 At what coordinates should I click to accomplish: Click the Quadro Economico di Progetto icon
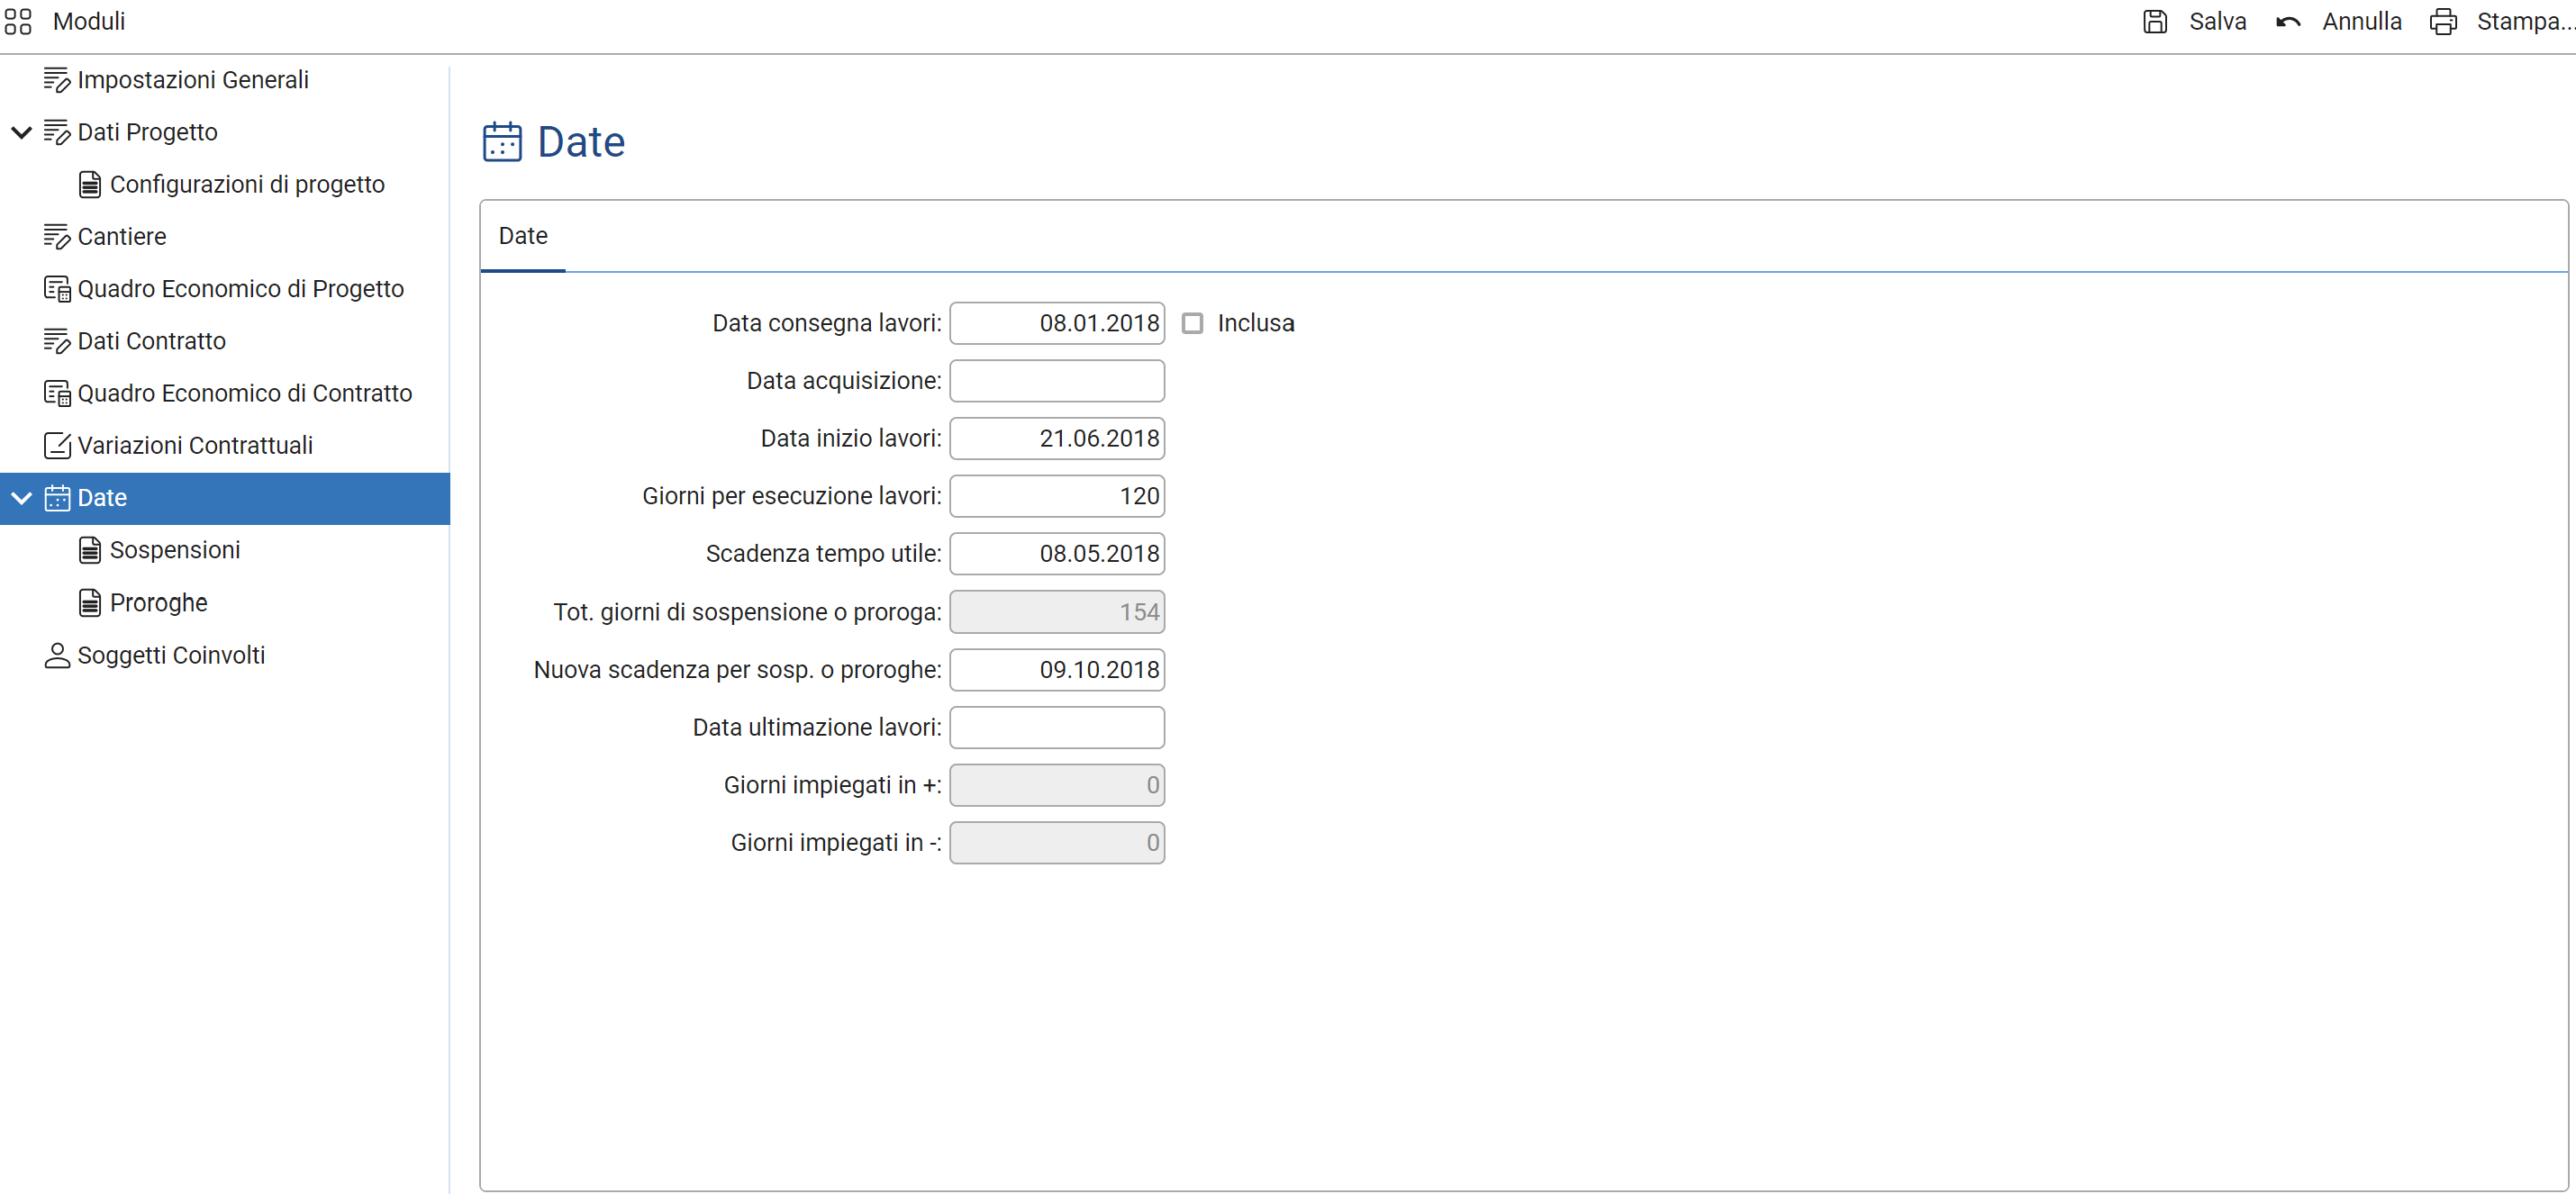(57, 289)
